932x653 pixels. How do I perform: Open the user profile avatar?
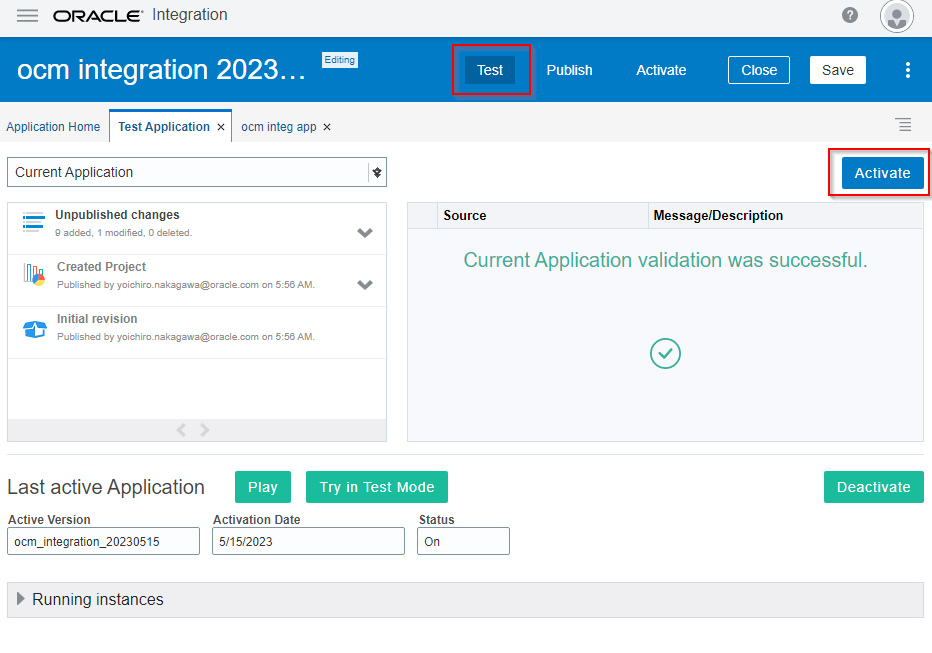click(896, 16)
